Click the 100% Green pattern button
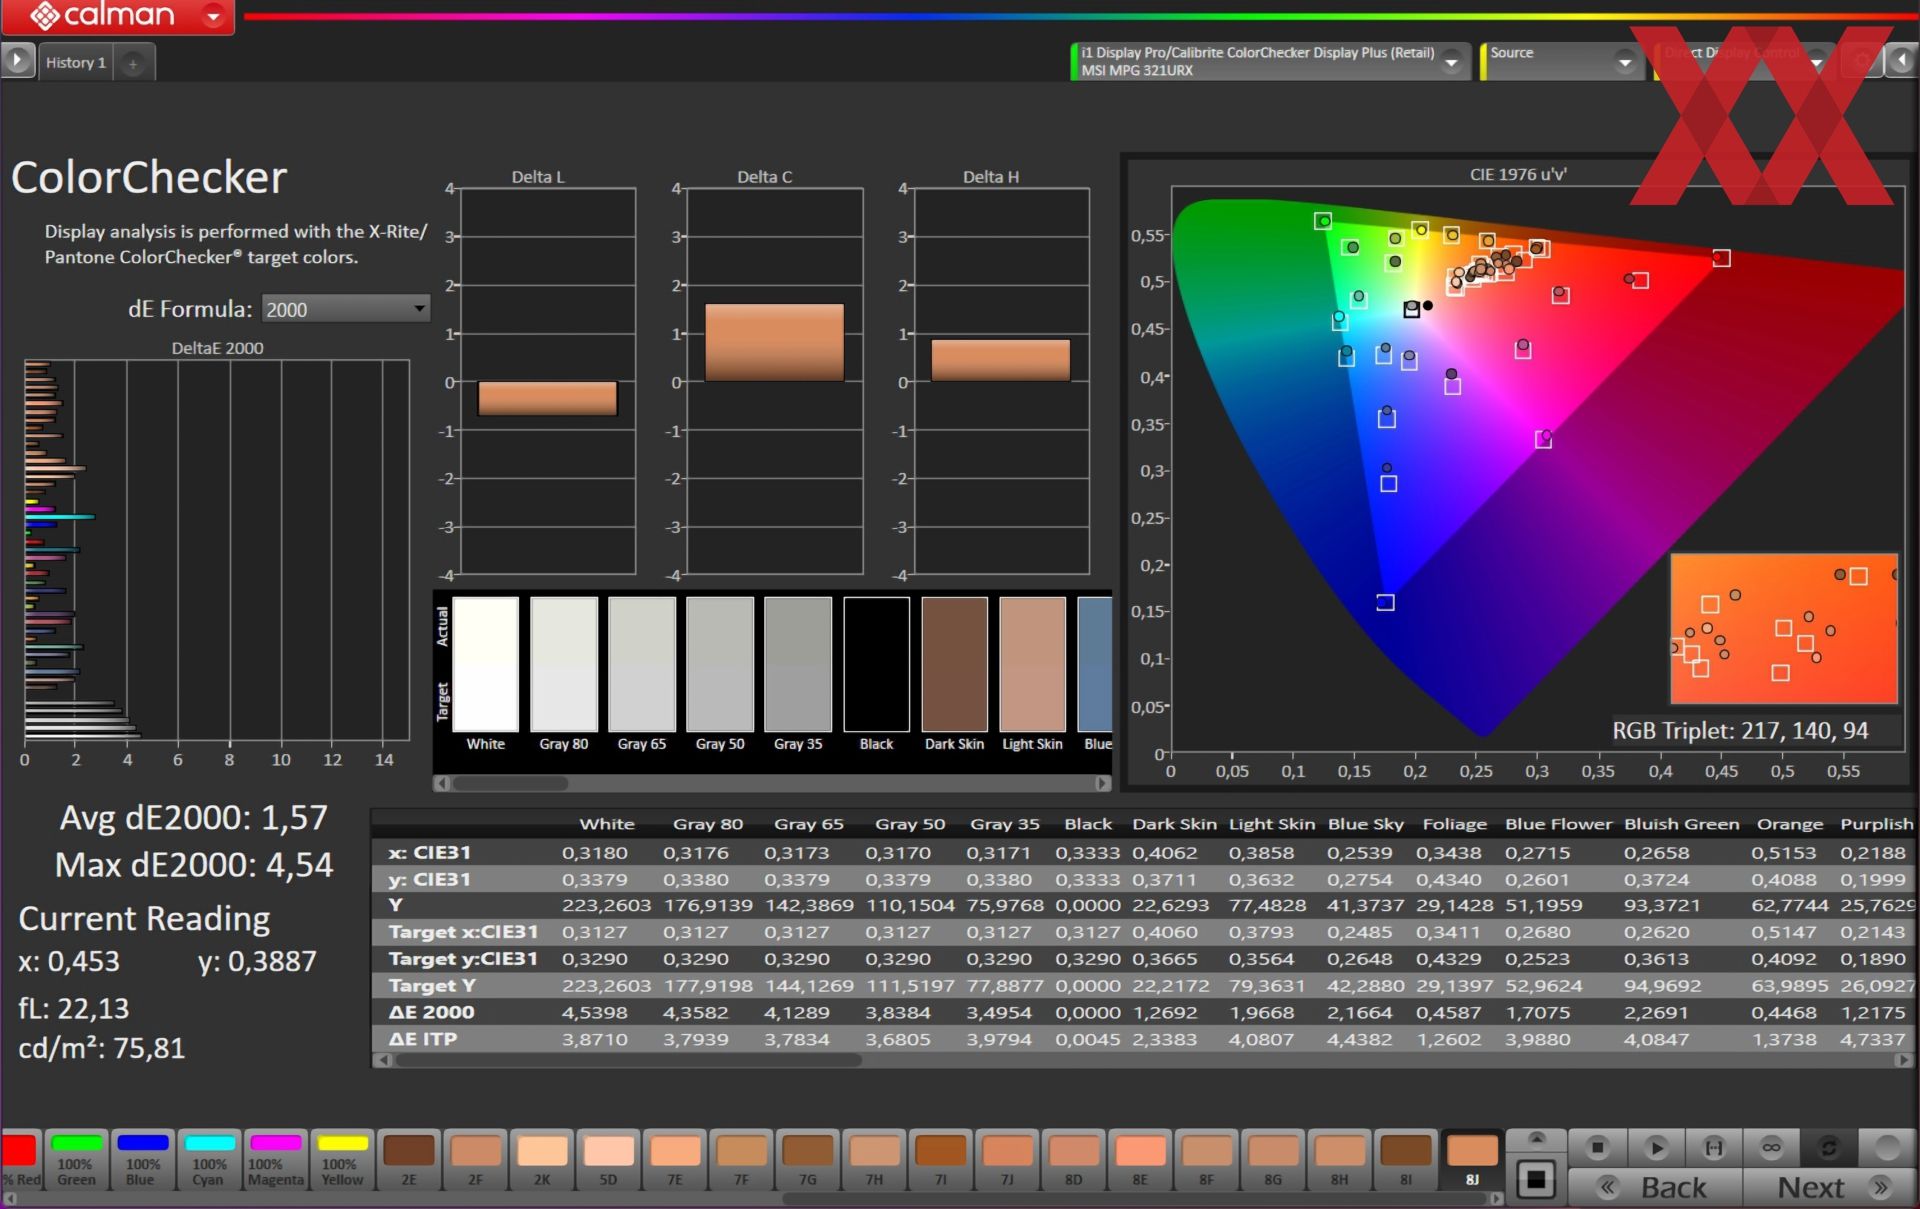 pos(76,1160)
